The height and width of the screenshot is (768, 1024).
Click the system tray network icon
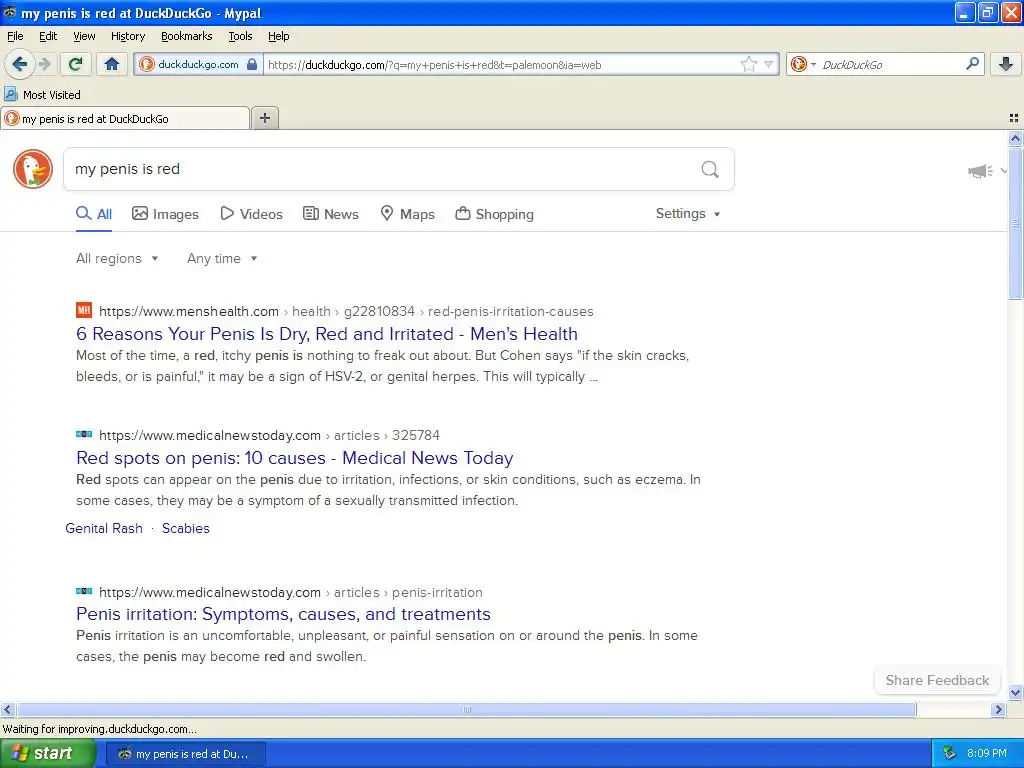click(x=950, y=753)
